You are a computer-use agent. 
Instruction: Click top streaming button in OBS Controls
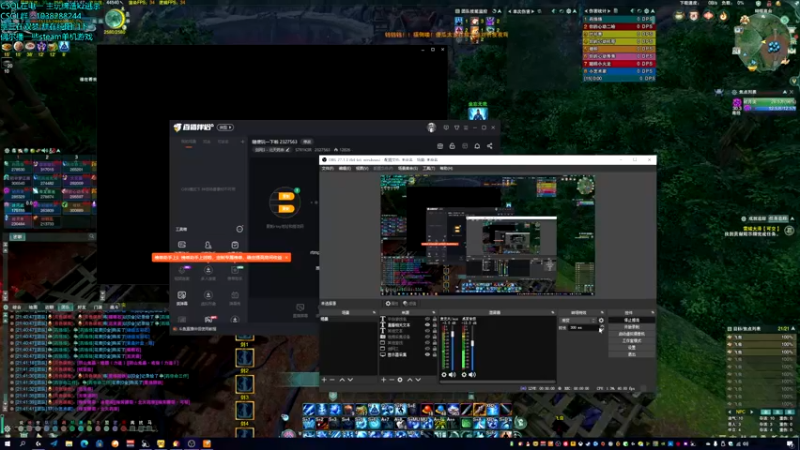coord(632,320)
